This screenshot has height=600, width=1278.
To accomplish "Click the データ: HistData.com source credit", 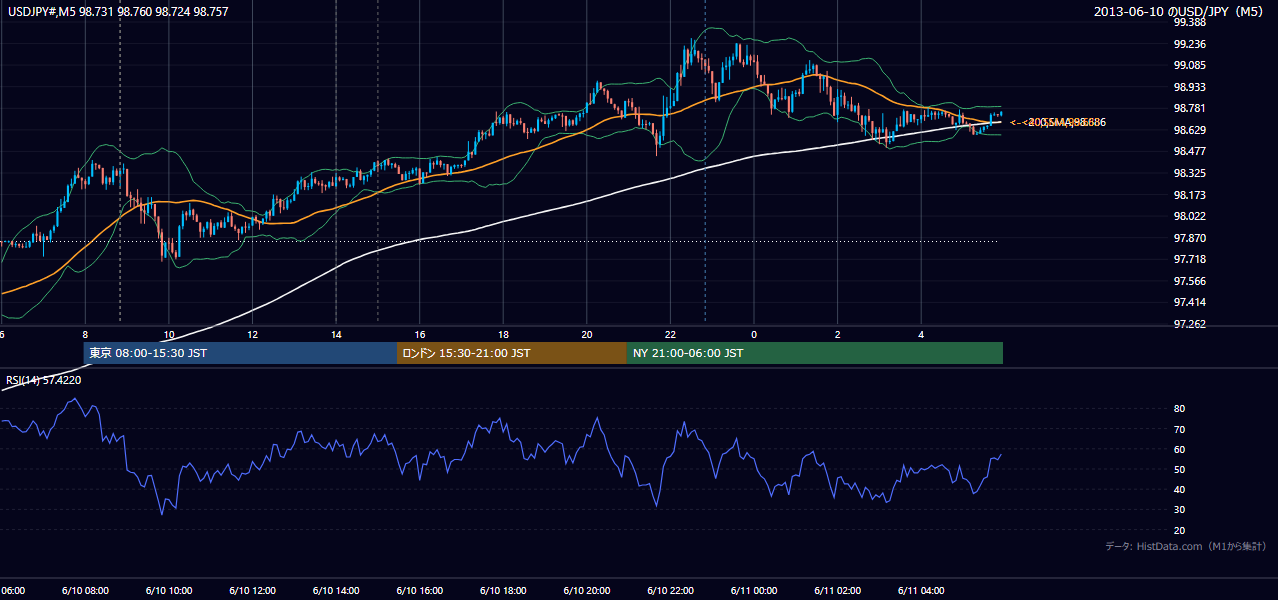I will (x=1186, y=546).
